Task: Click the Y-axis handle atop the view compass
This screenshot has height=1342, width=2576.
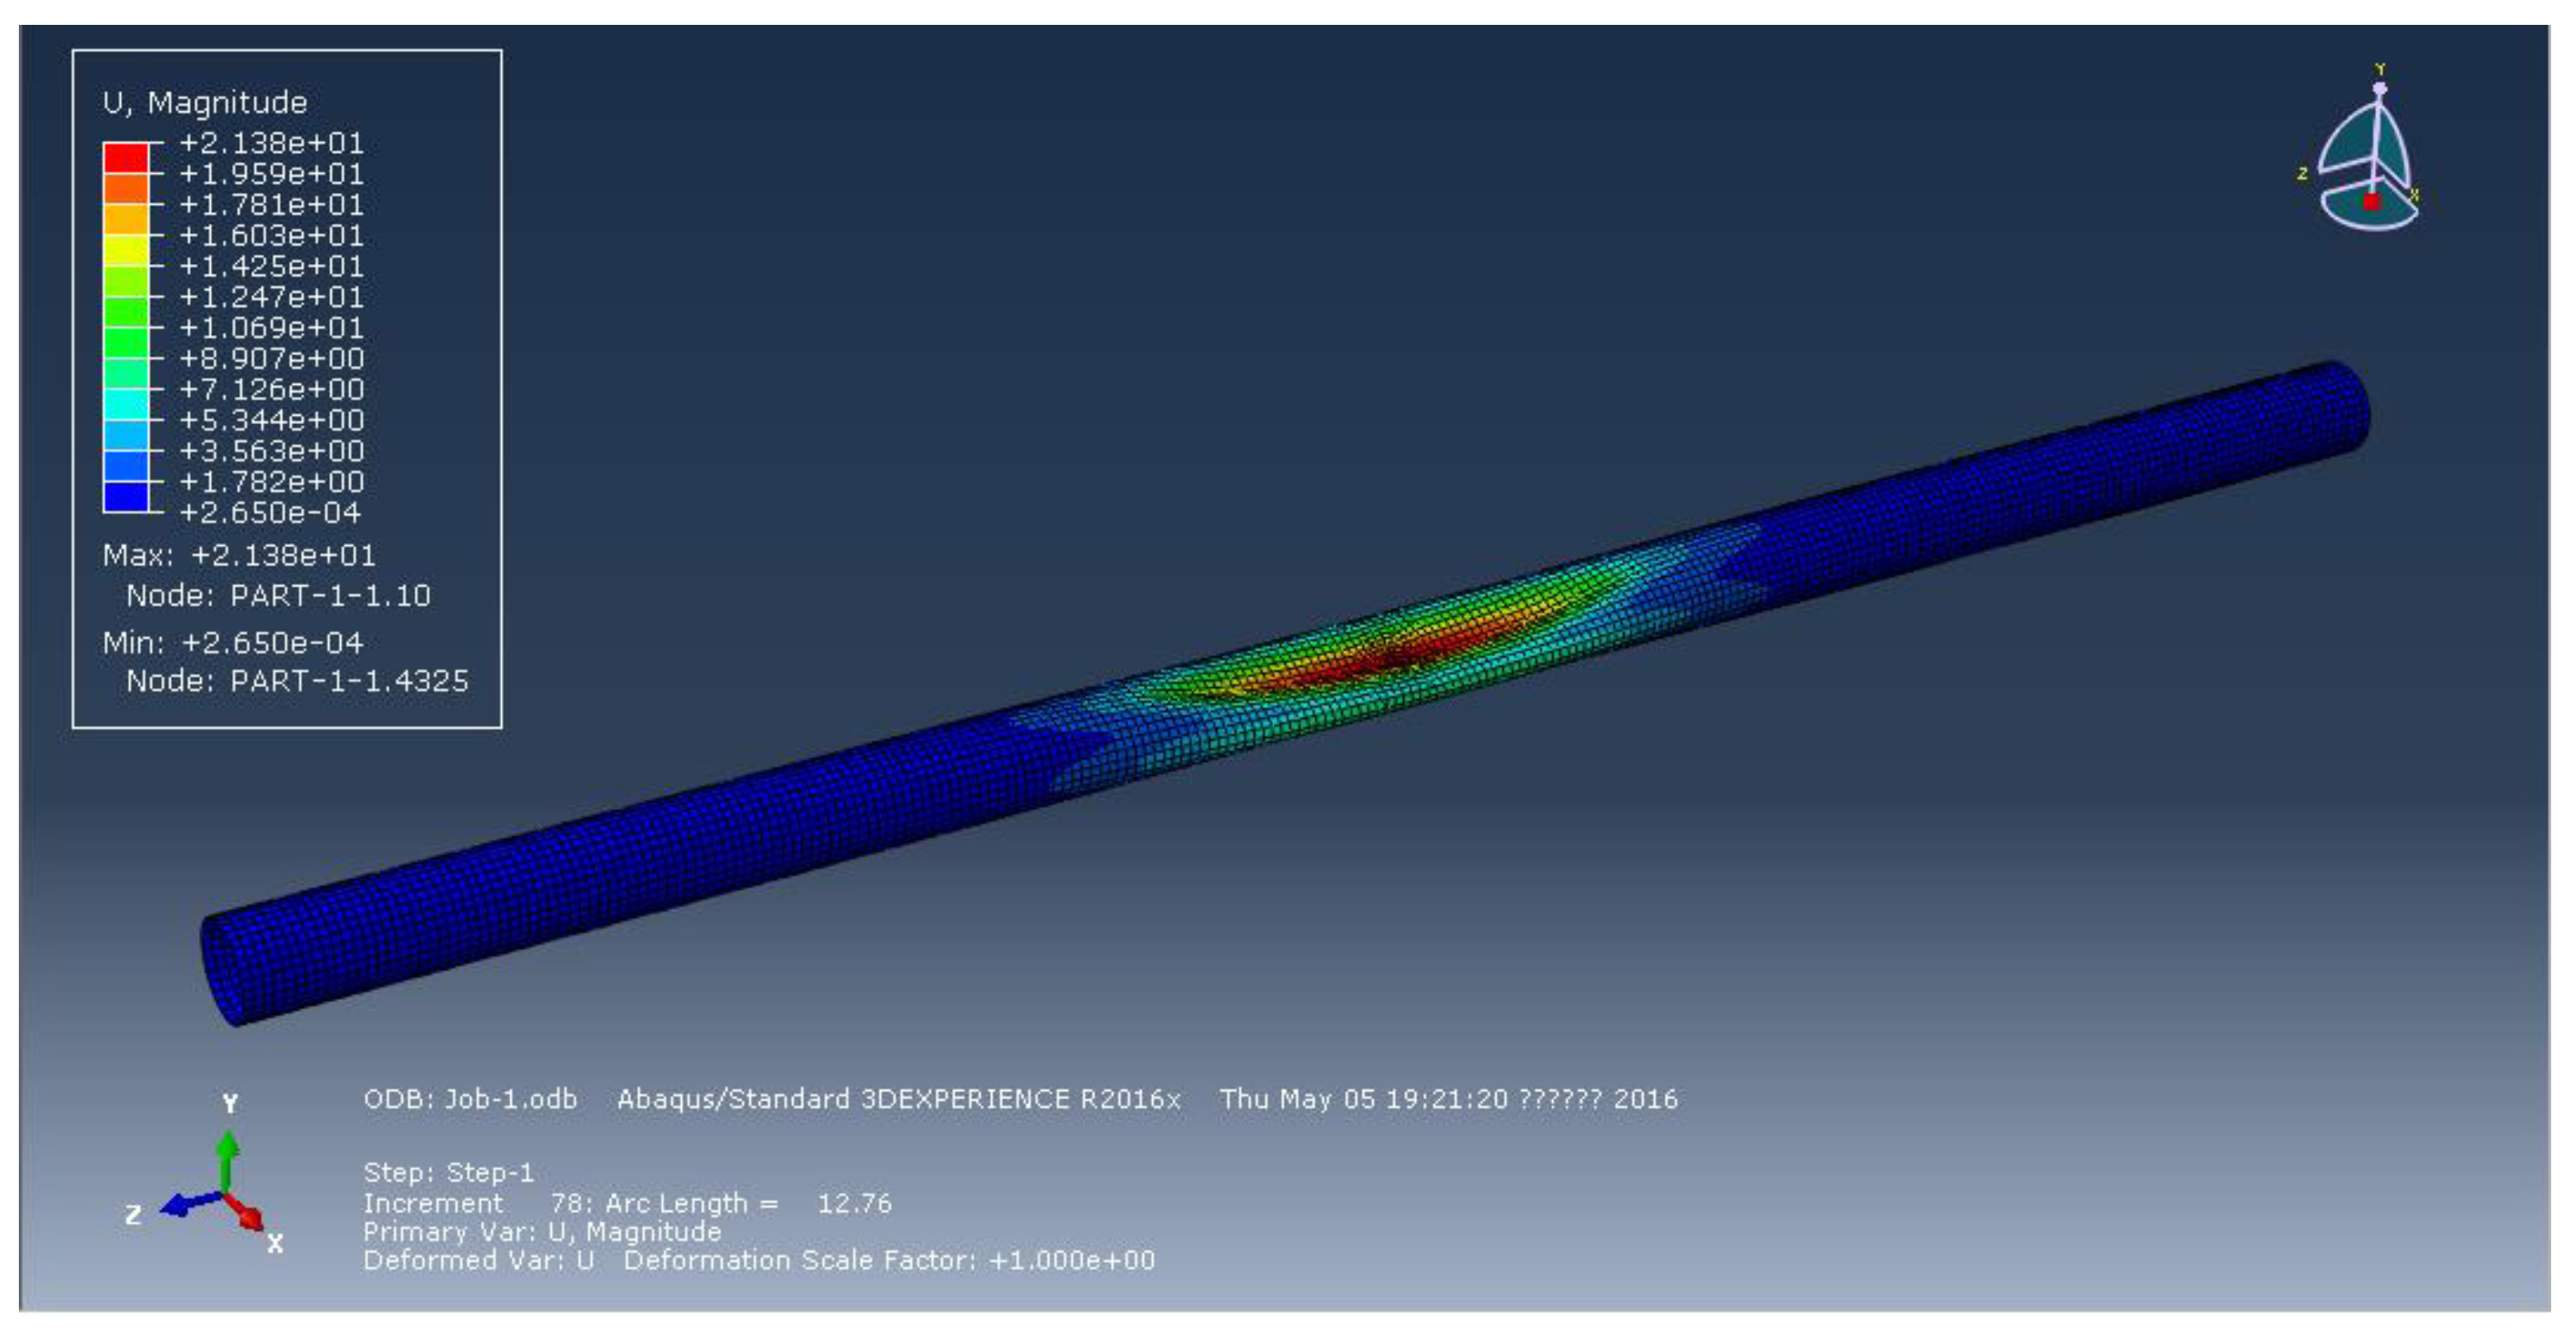Action: click(x=2380, y=88)
